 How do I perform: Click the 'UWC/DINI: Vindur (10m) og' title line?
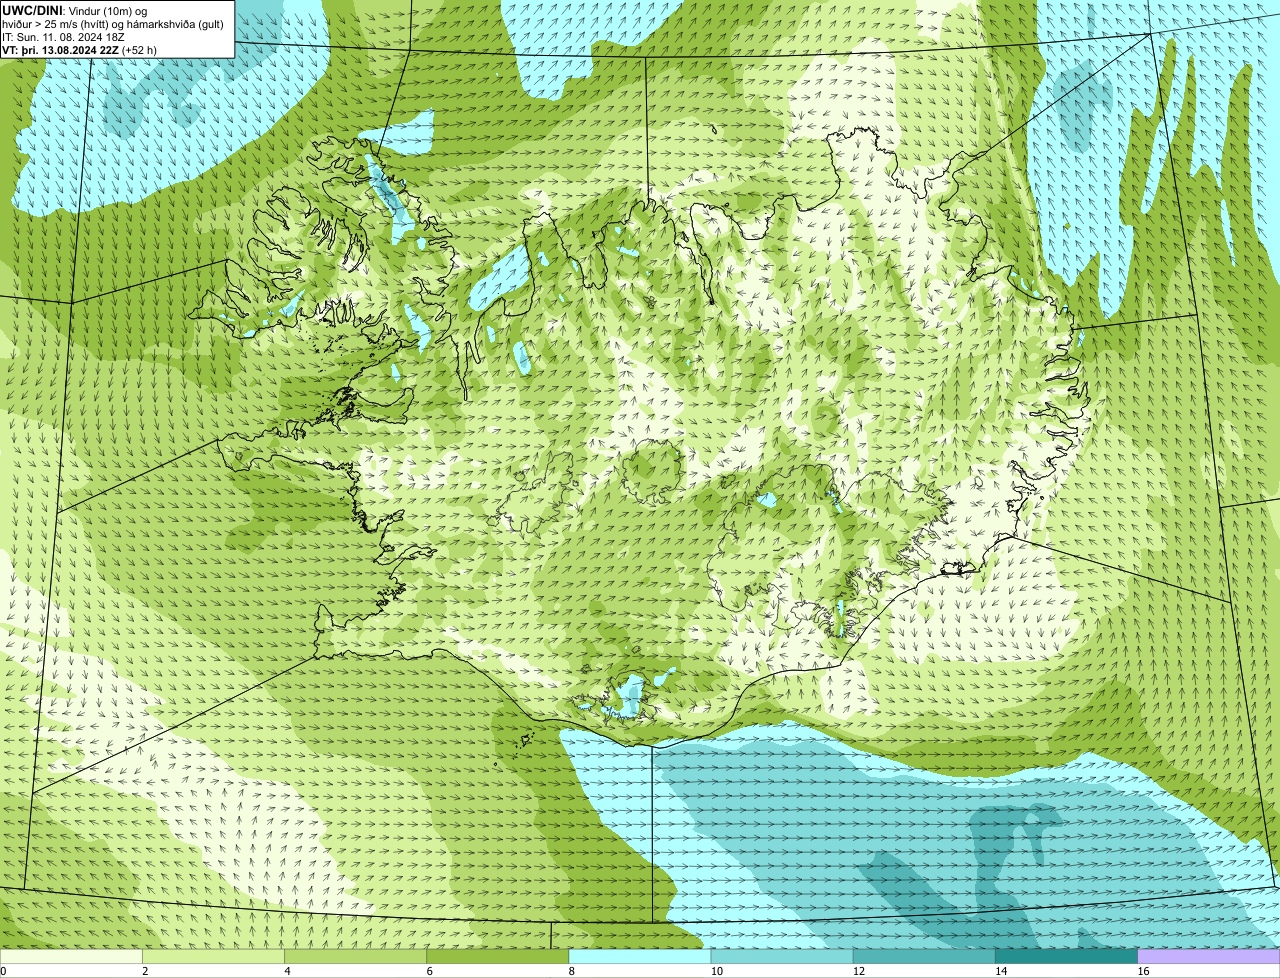[x=75, y=10]
